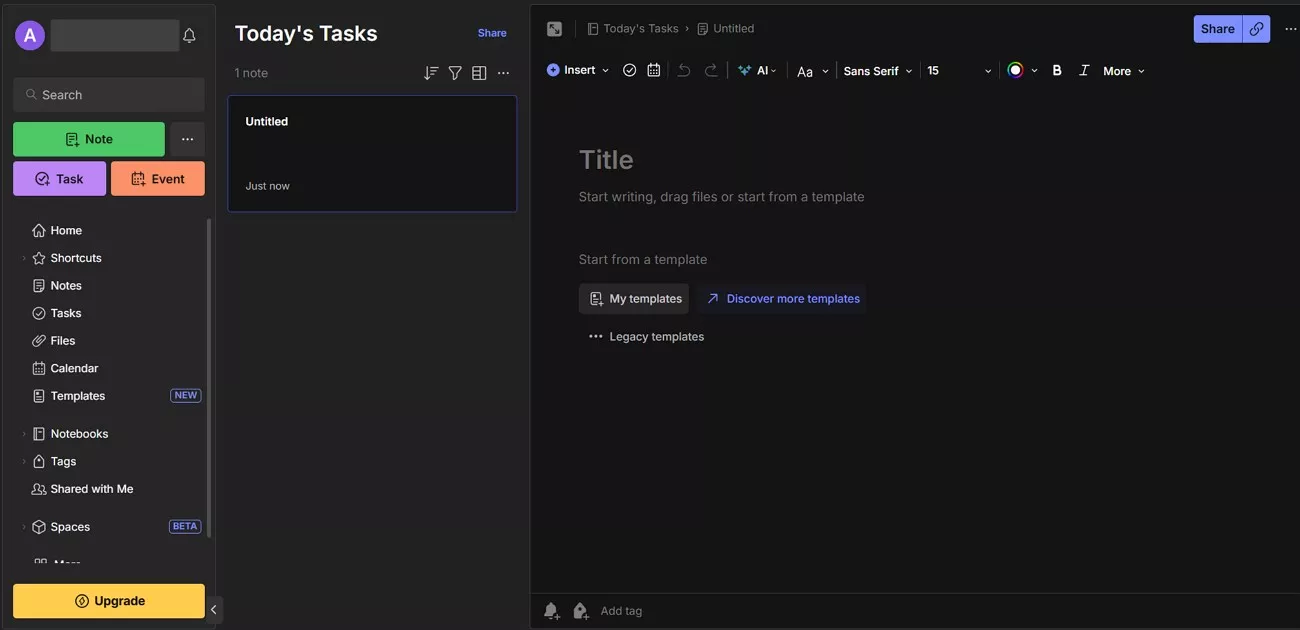Image resolution: width=1300 pixels, height=630 pixels.
Task: Toggle bold formatting
Action: pyautogui.click(x=1057, y=71)
